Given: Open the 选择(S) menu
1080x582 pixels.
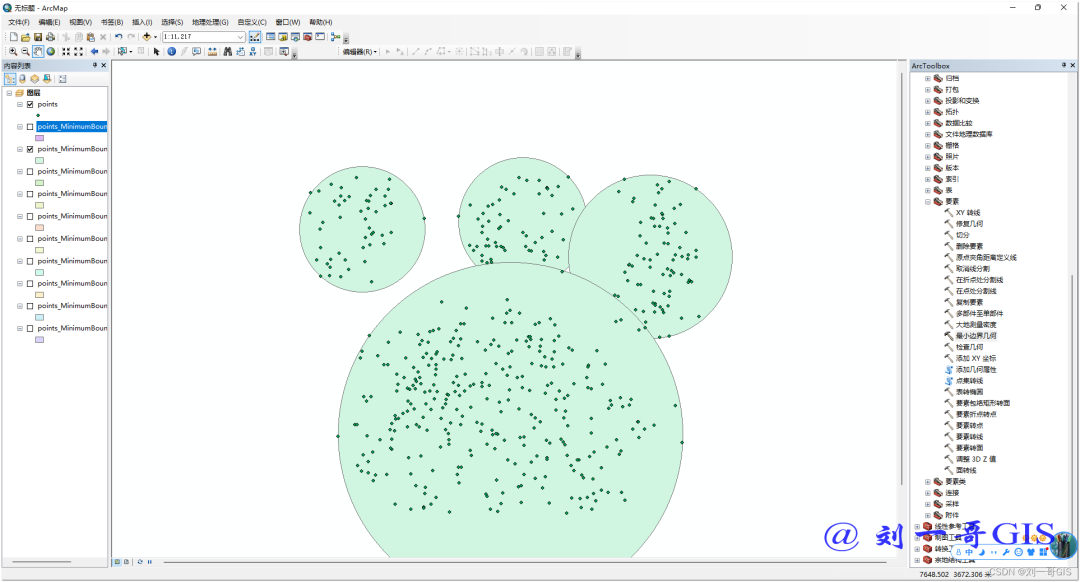Looking at the screenshot, I should pyautogui.click(x=172, y=22).
